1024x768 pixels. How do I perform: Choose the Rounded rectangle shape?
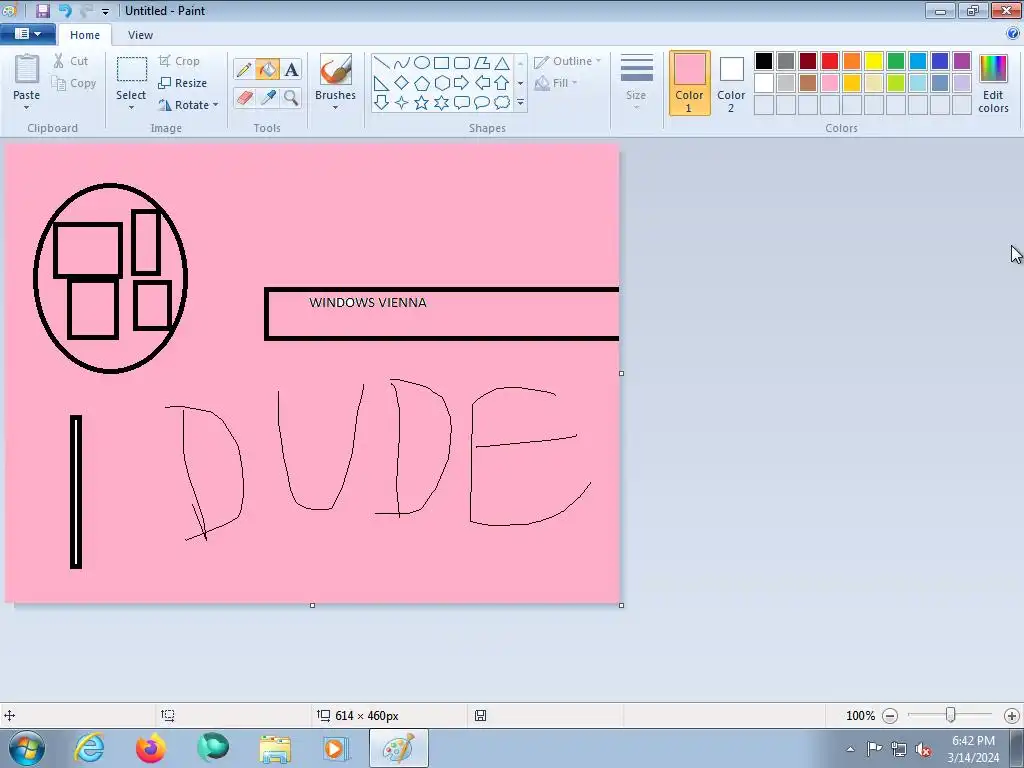tap(462, 63)
